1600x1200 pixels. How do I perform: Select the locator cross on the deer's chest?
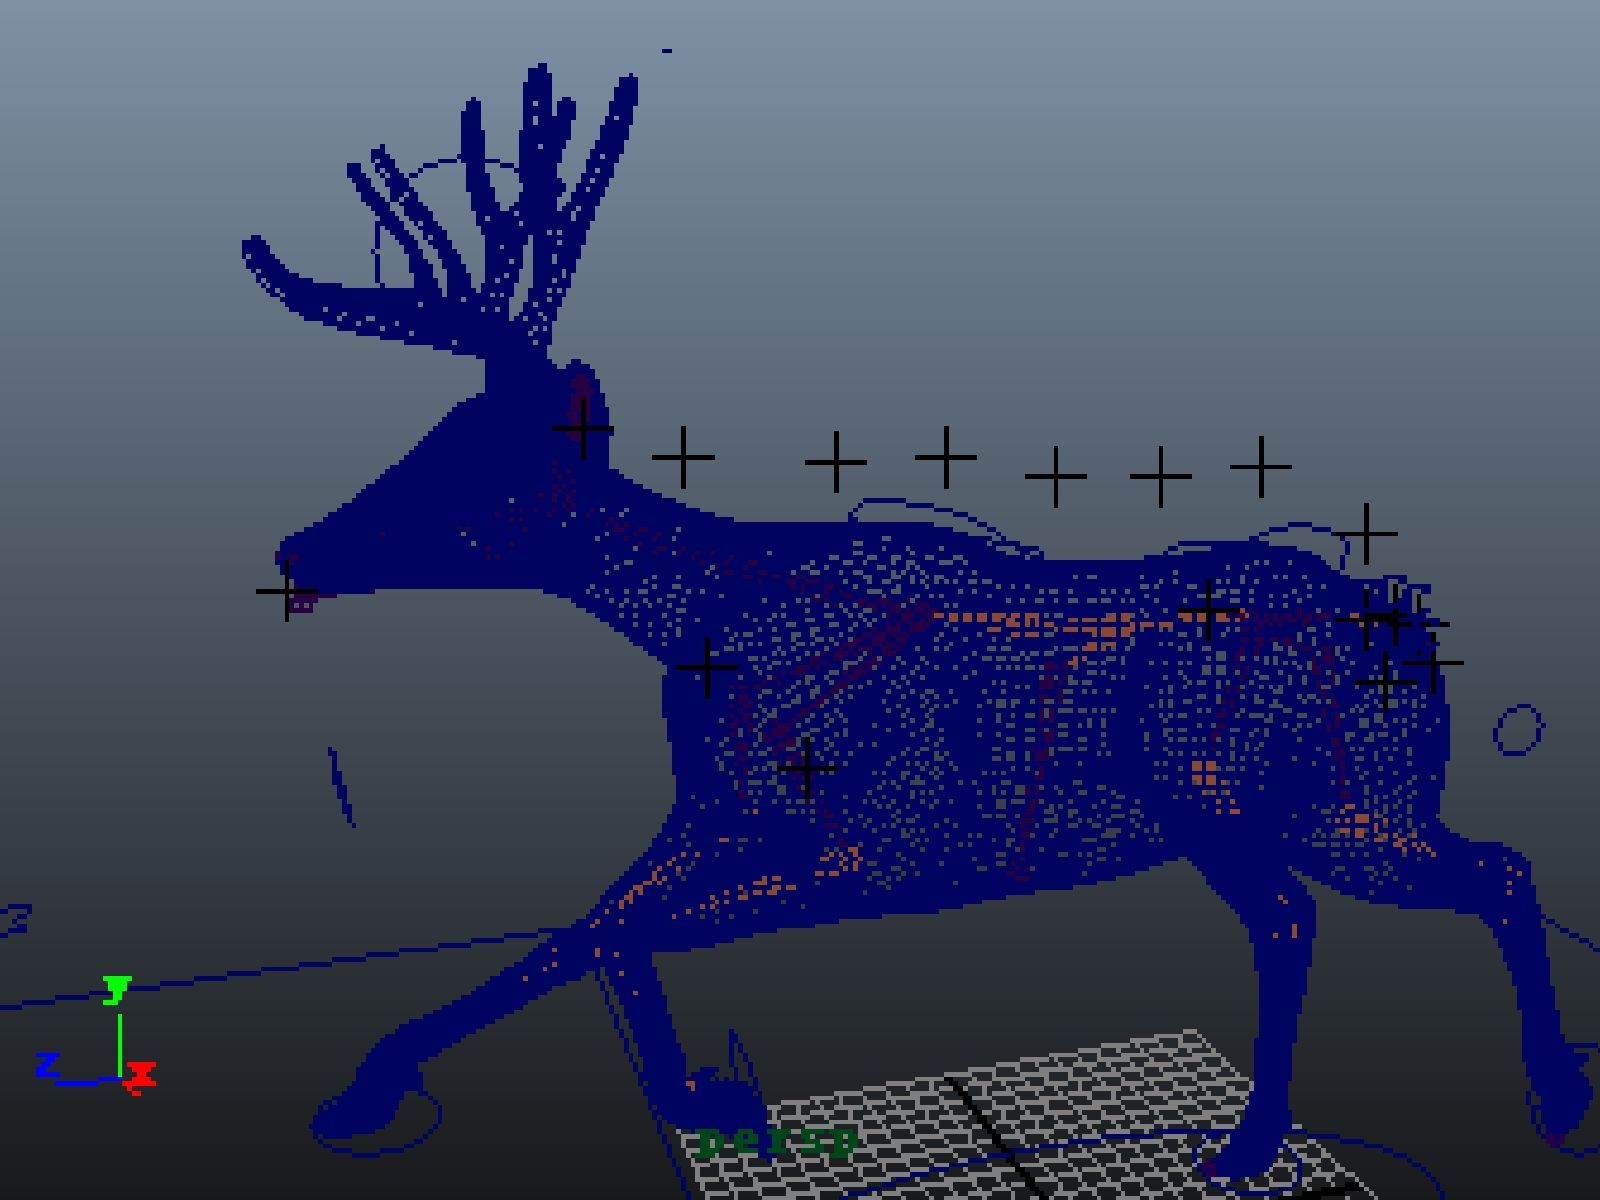click(x=707, y=667)
